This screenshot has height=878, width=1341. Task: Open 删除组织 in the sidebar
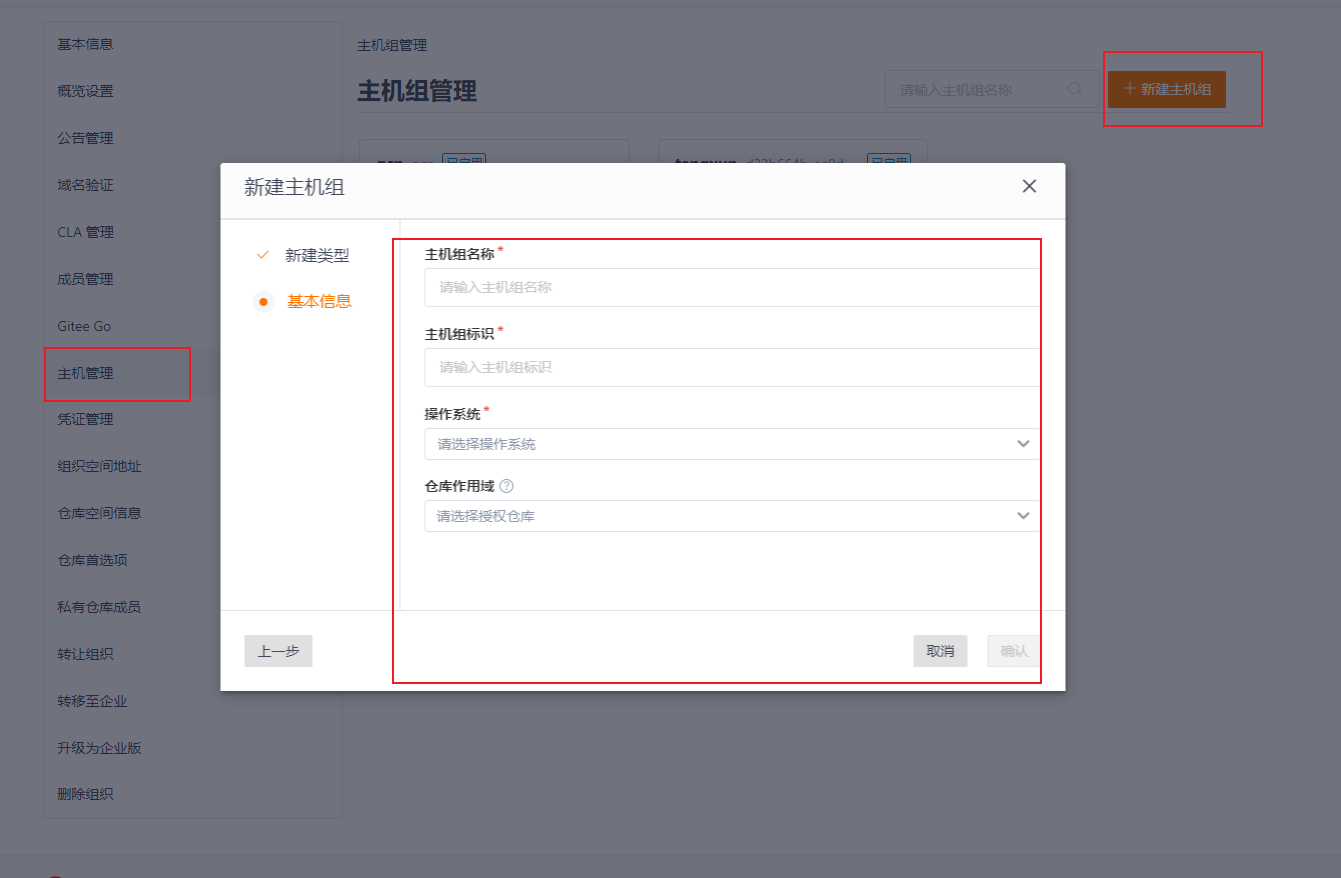pyautogui.click(x=85, y=794)
